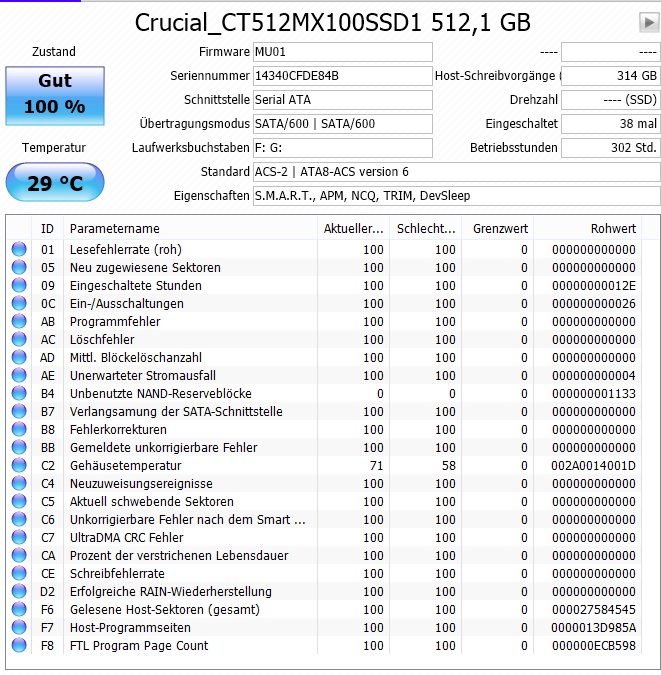Click status dot for Schreibfehlerrate row
The width and height of the screenshot is (661, 675).
tap(19, 573)
